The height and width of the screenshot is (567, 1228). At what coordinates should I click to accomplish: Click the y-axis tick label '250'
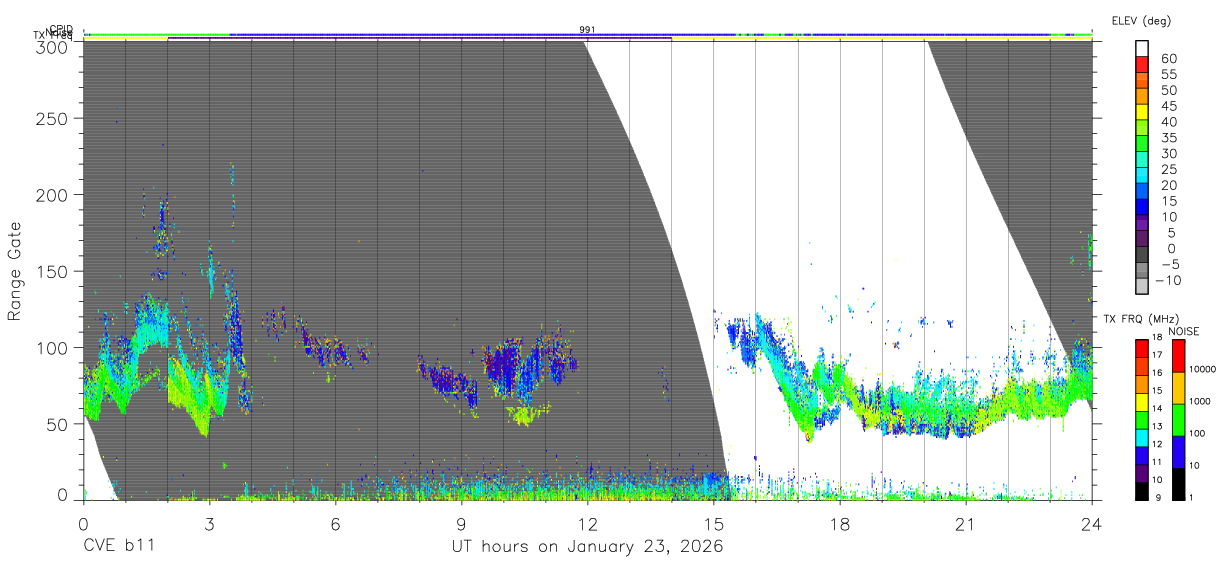(x=53, y=118)
